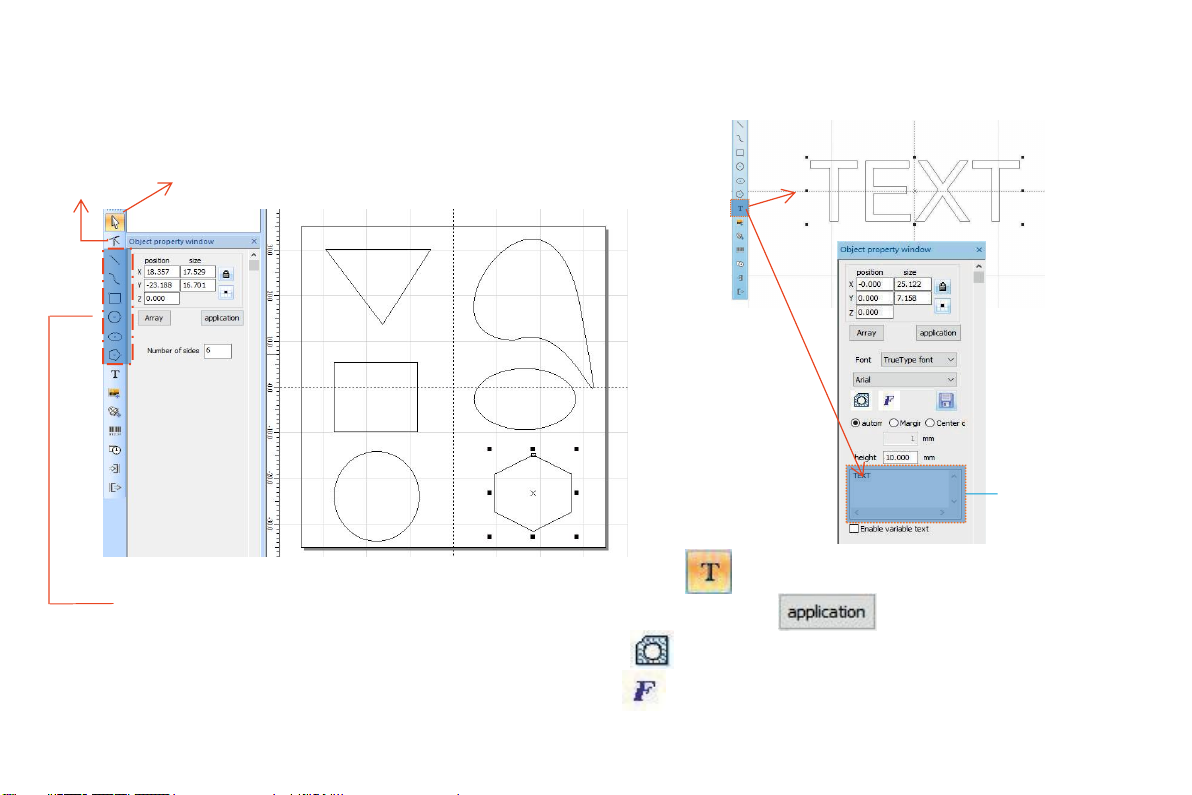Click the enlarged blue F font icon image

pos(644,691)
